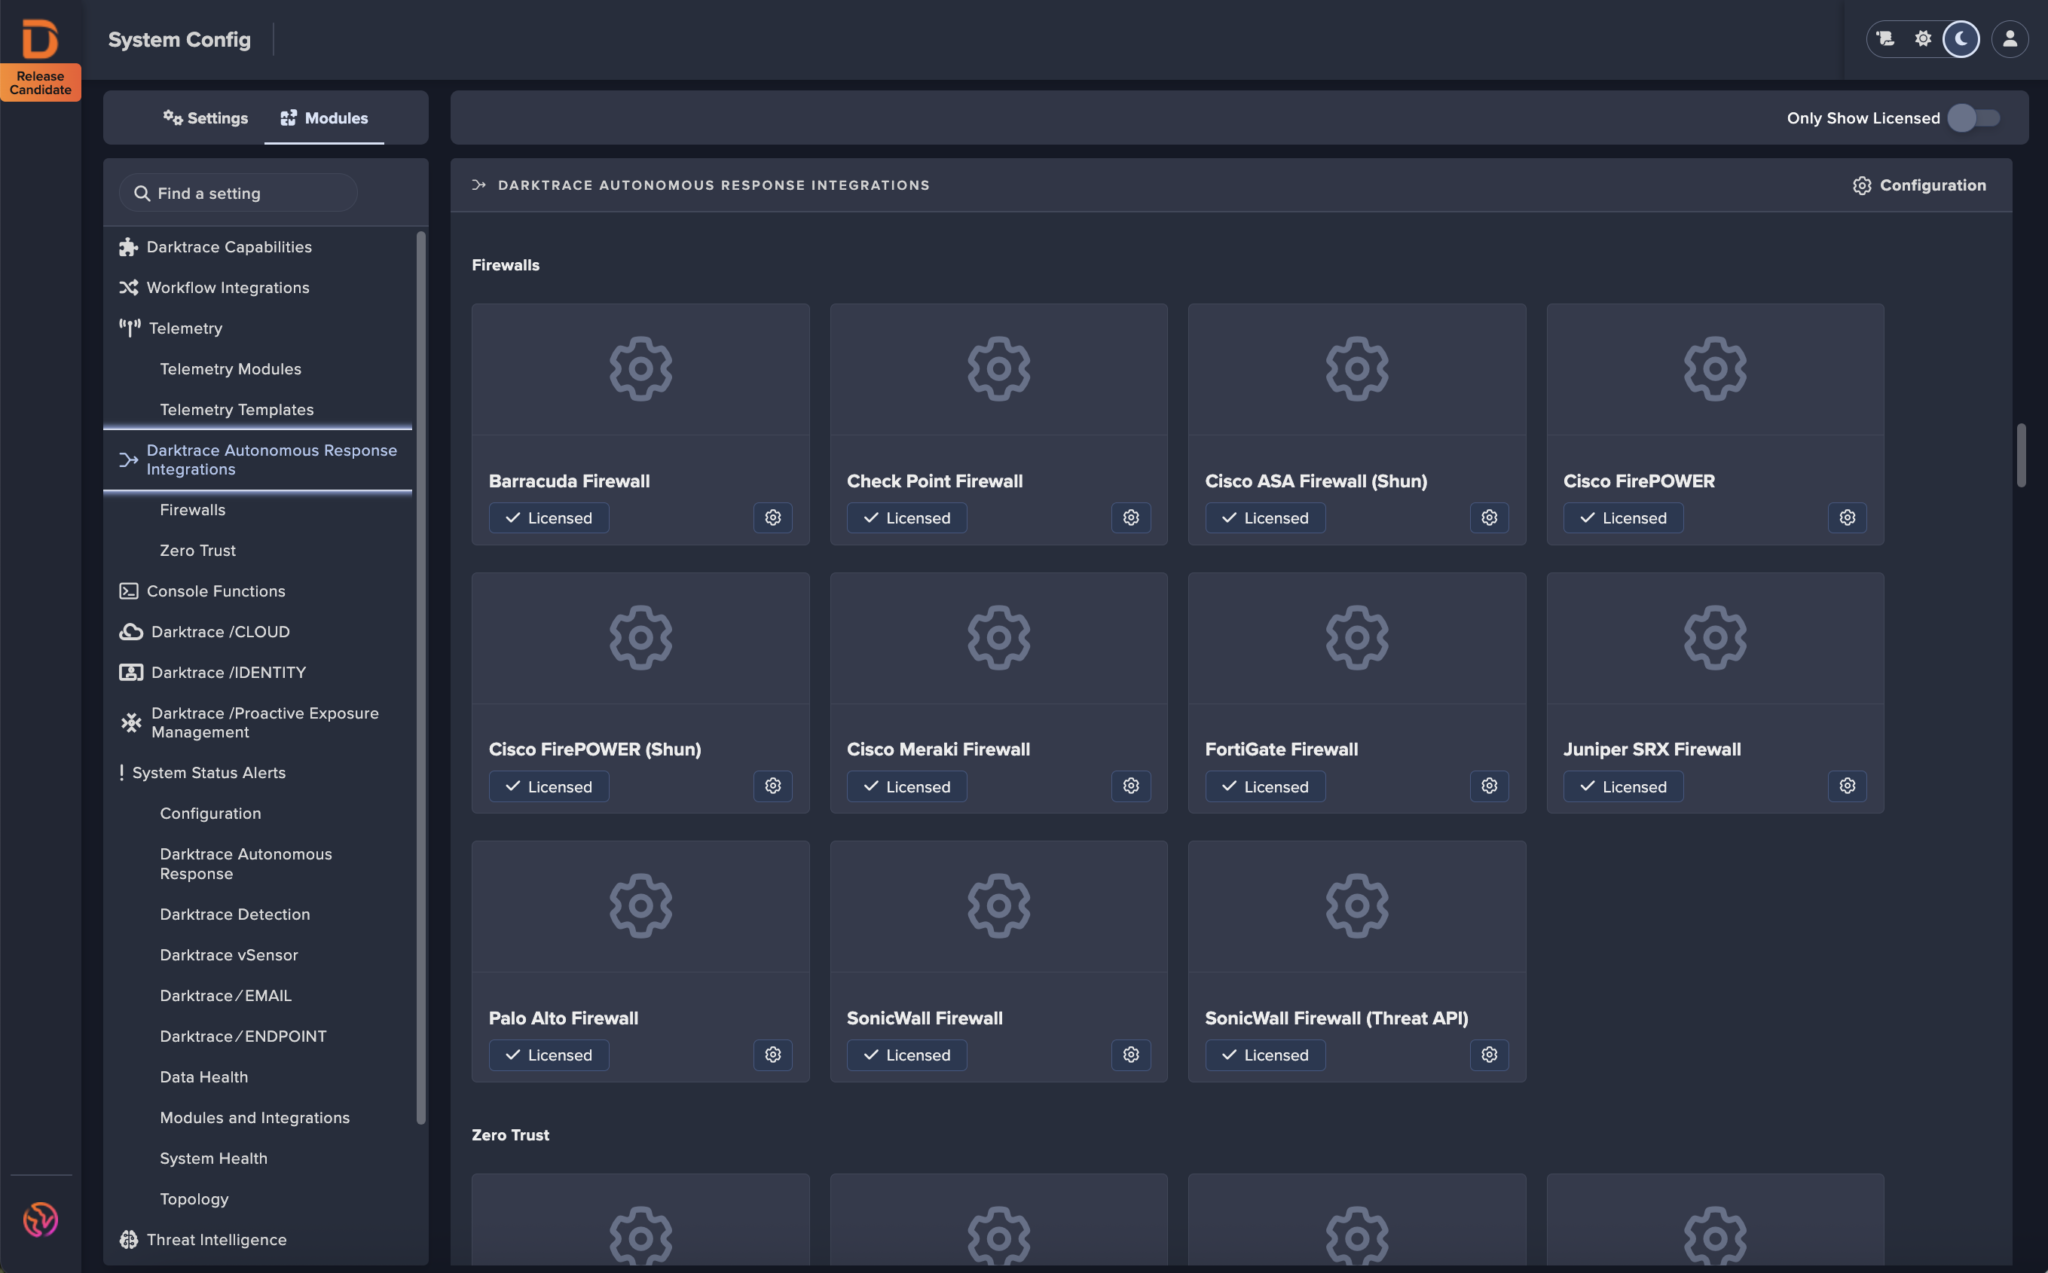Click the Configuration button at top right of panel

[x=1919, y=185]
